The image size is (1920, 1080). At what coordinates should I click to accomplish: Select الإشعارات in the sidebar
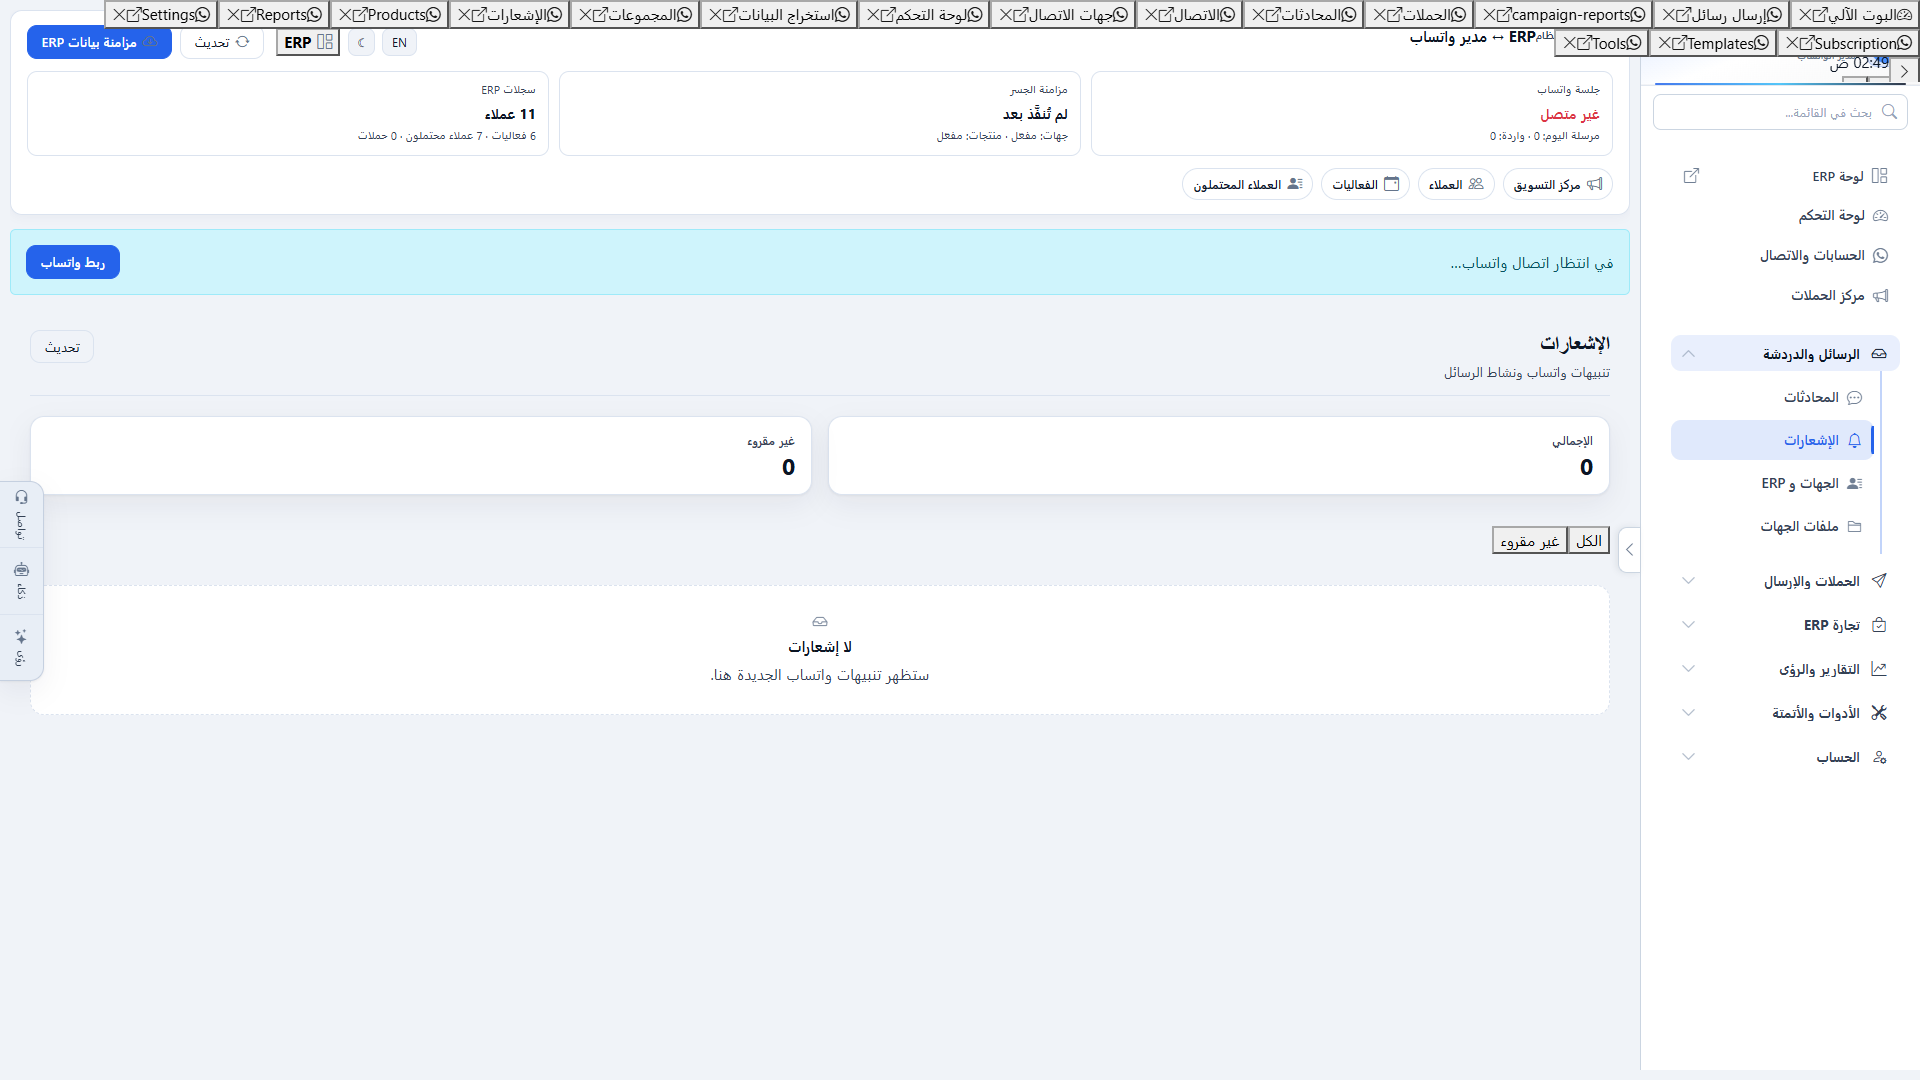[1772, 440]
